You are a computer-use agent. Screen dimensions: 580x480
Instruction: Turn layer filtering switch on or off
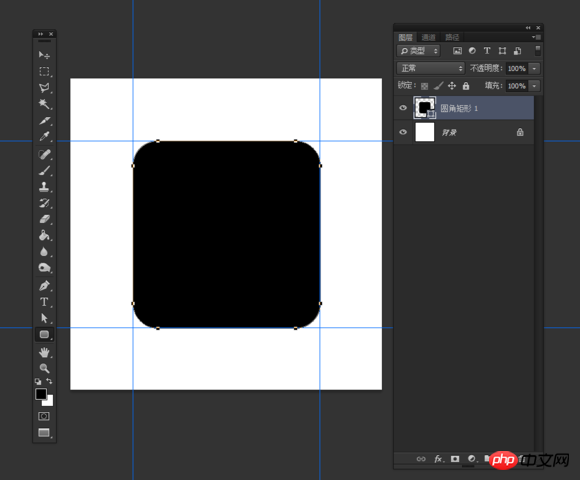[x=538, y=51]
